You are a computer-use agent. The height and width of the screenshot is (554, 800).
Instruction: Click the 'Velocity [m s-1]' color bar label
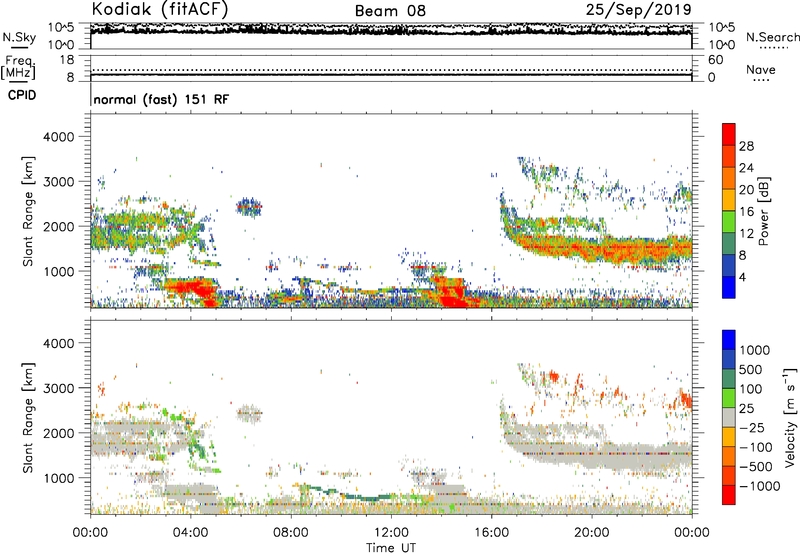pos(790,417)
